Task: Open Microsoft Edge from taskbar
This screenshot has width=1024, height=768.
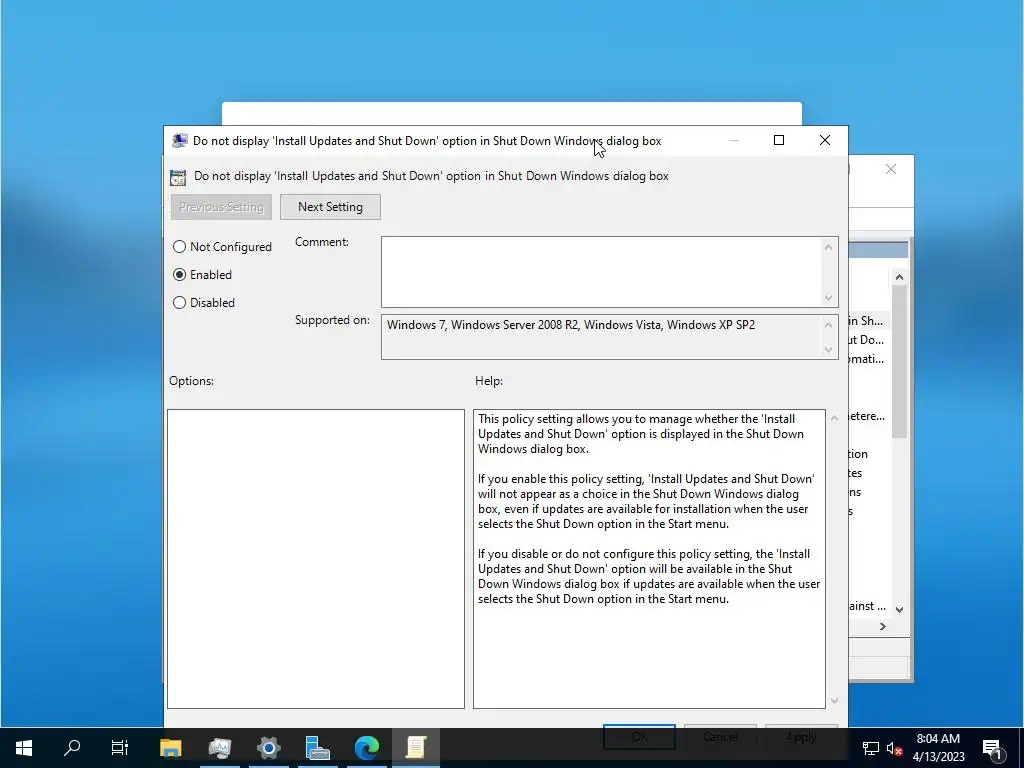Action: coord(367,748)
